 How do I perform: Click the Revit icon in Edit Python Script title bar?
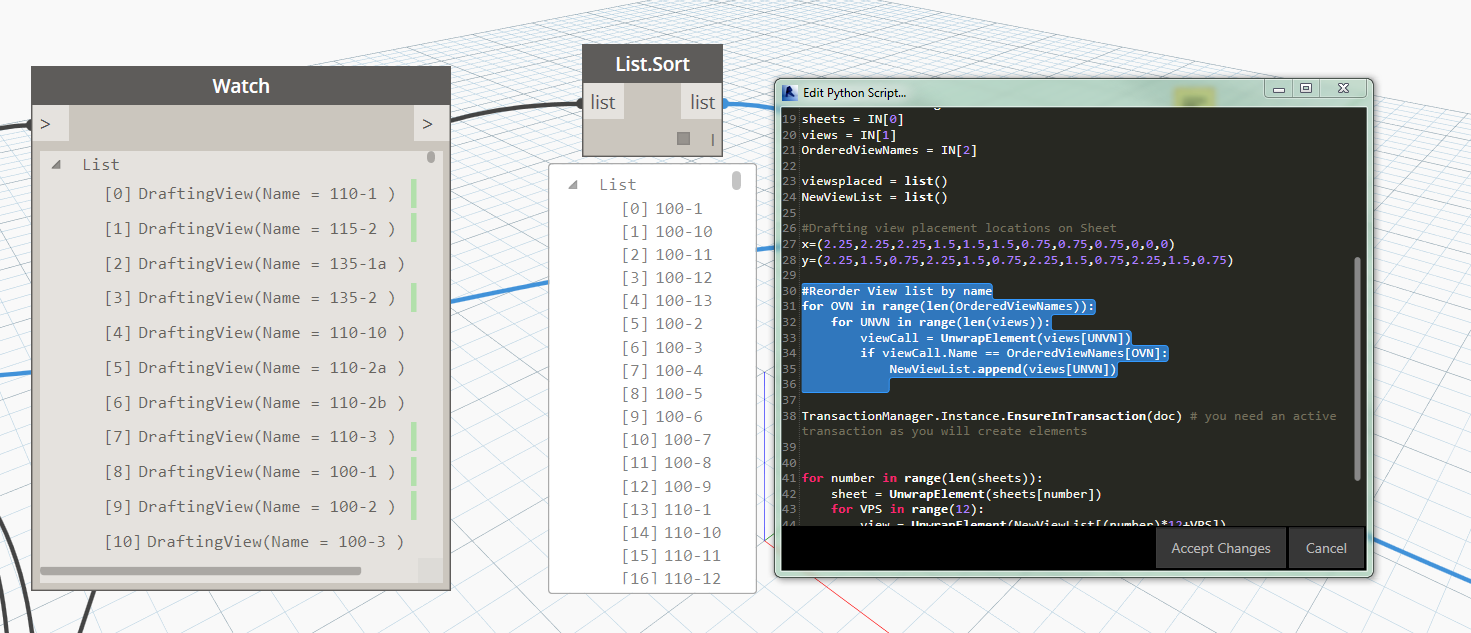coord(789,92)
